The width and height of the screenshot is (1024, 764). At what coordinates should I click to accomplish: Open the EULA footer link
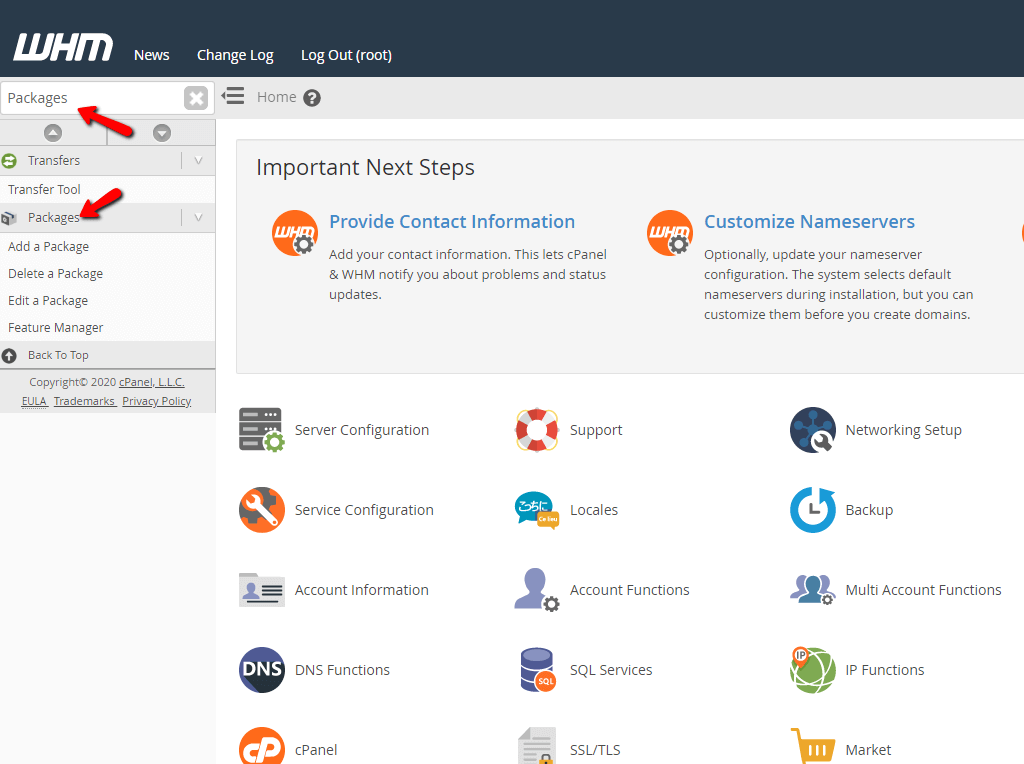pyautogui.click(x=34, y=401)
